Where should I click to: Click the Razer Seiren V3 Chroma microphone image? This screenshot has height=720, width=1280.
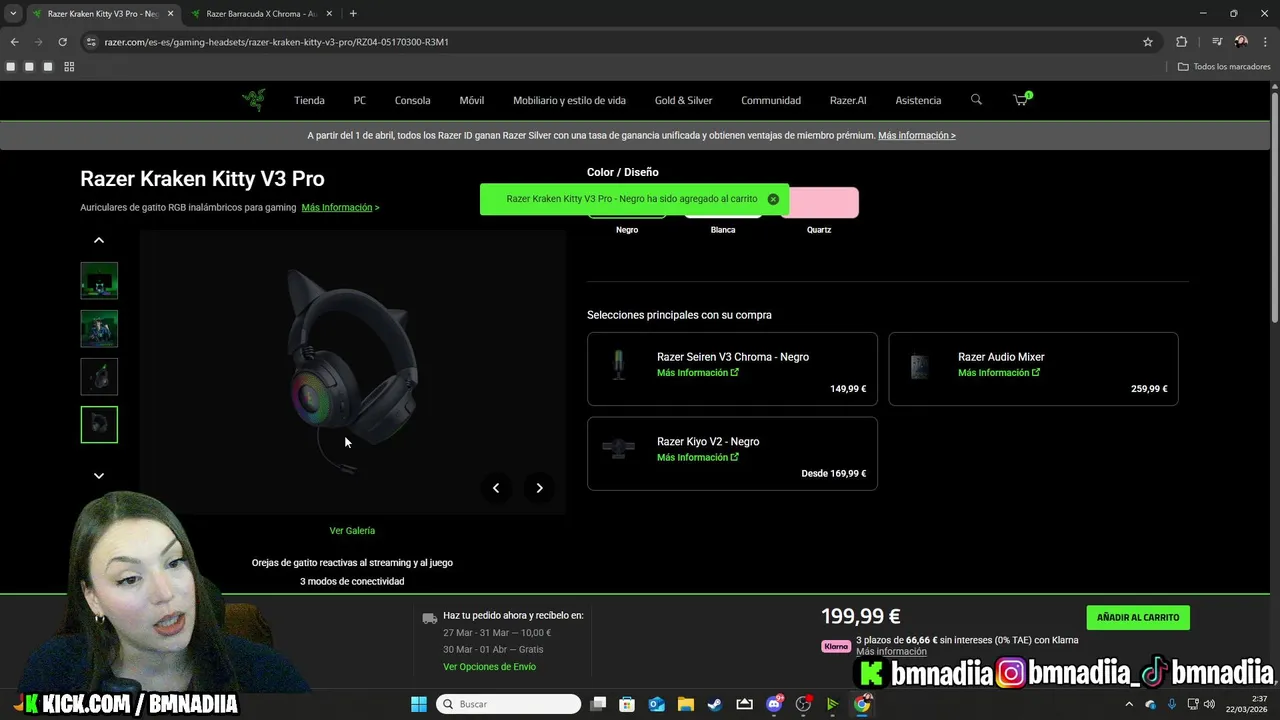click(x=619, y=366)
